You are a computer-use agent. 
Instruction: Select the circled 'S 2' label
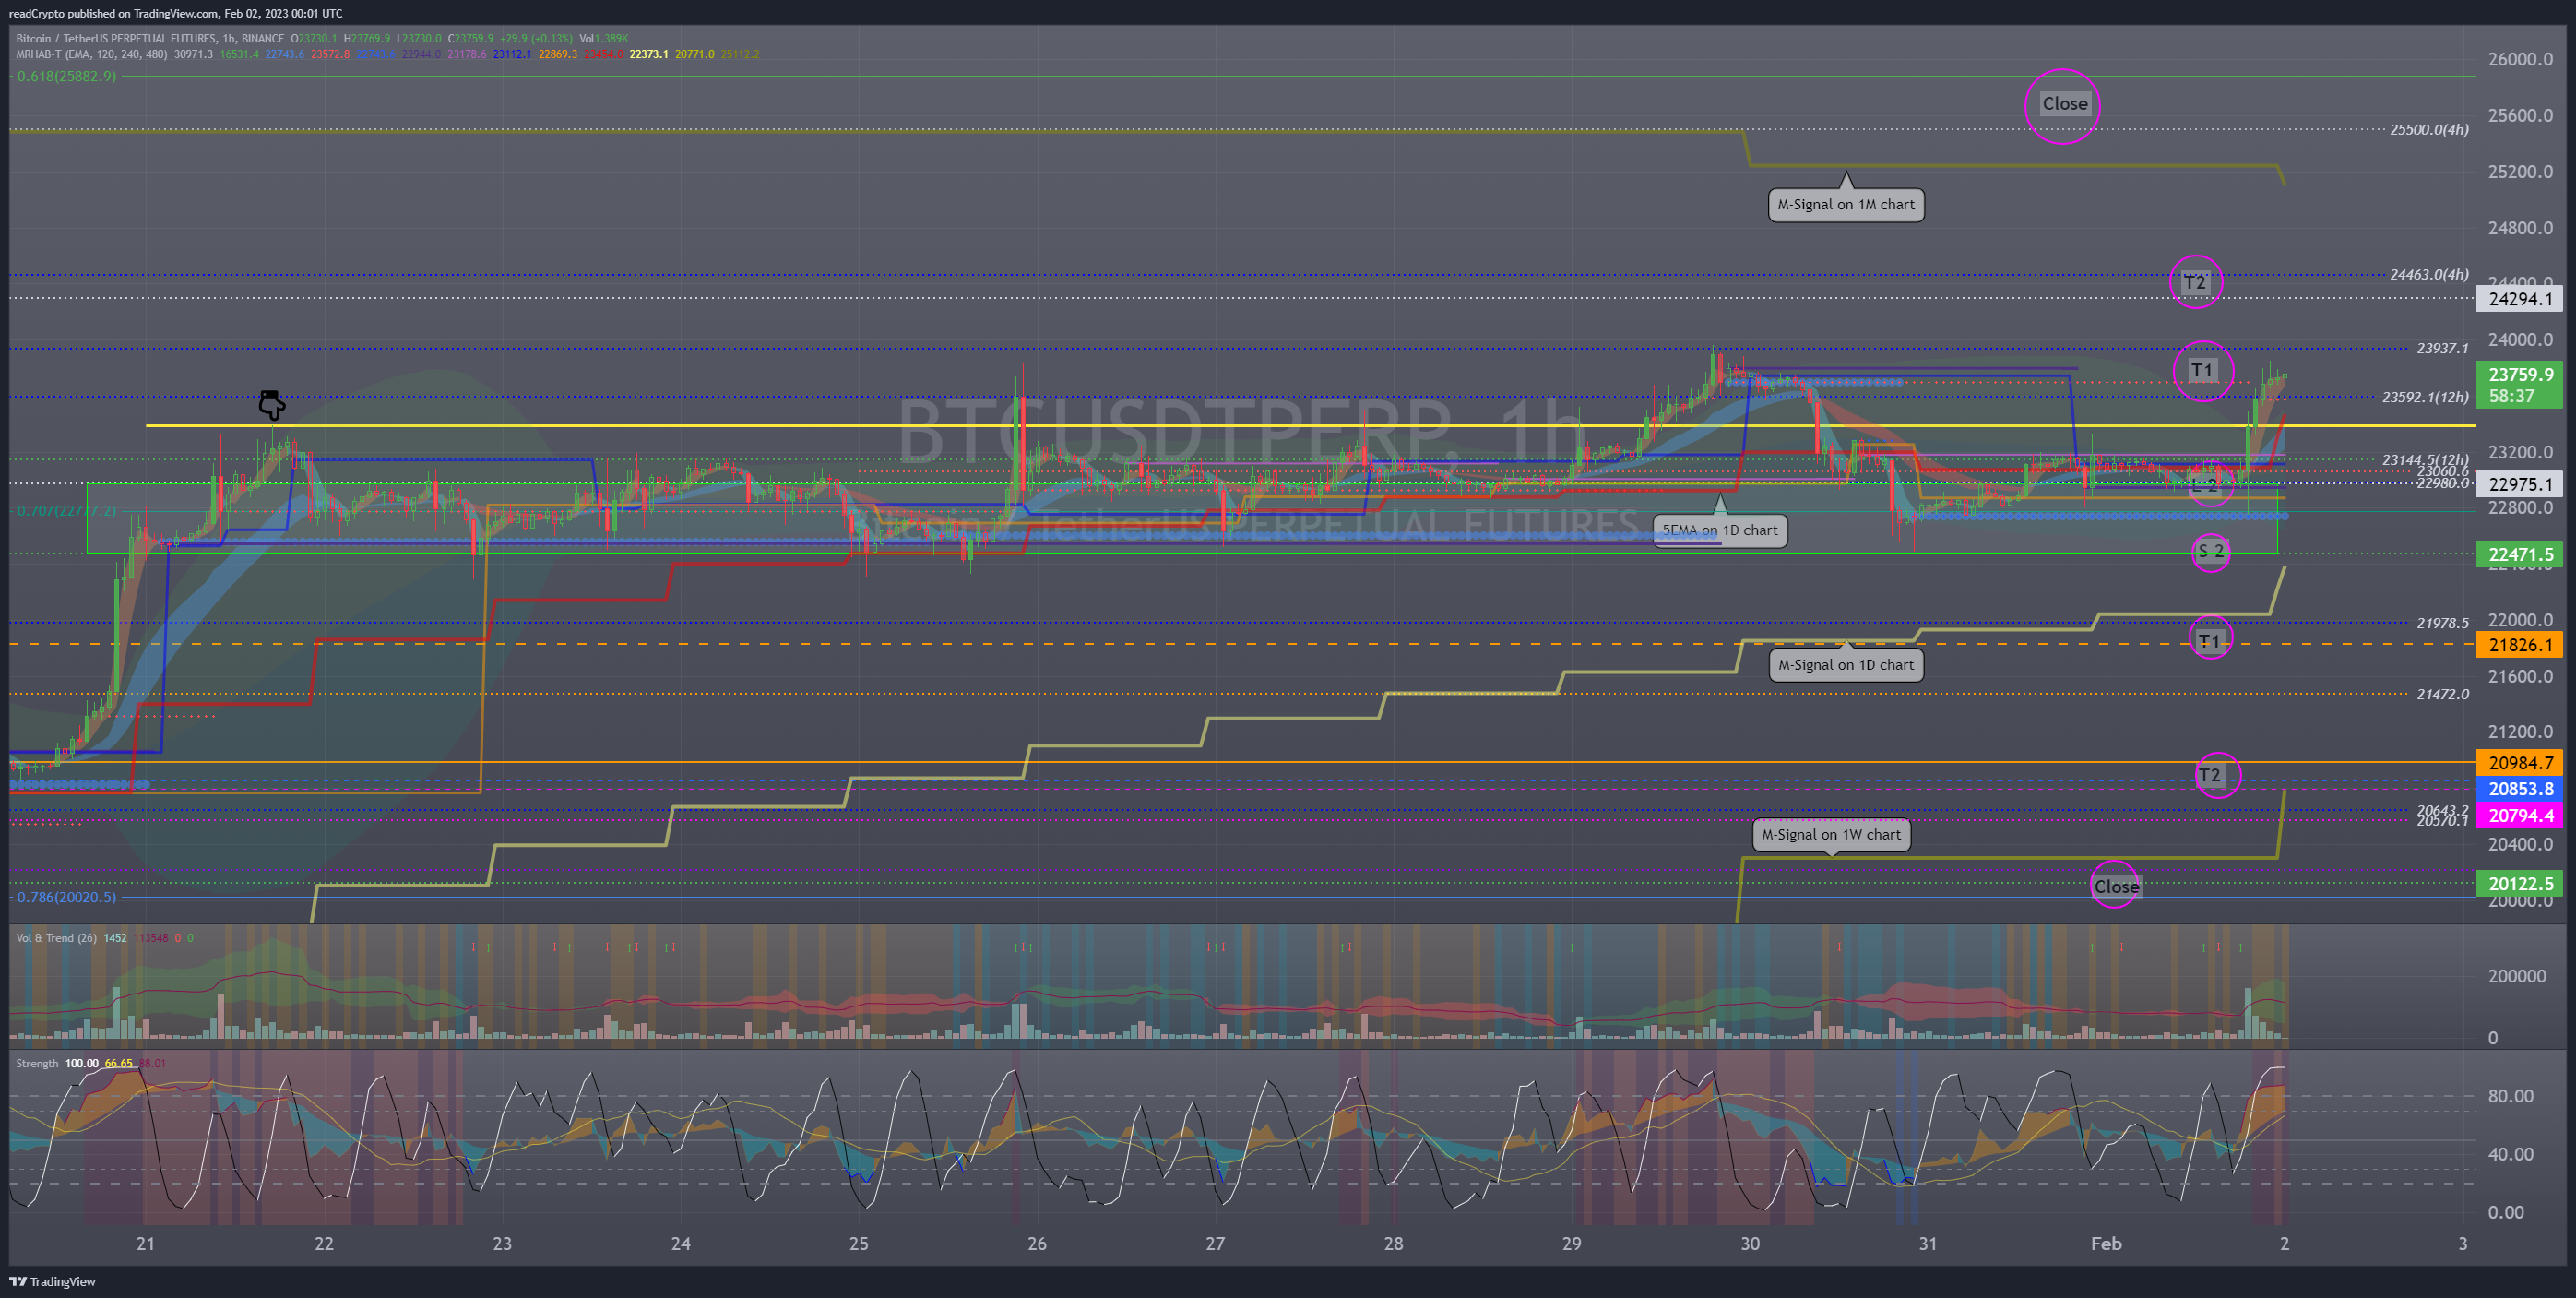tap(2210, 550)
